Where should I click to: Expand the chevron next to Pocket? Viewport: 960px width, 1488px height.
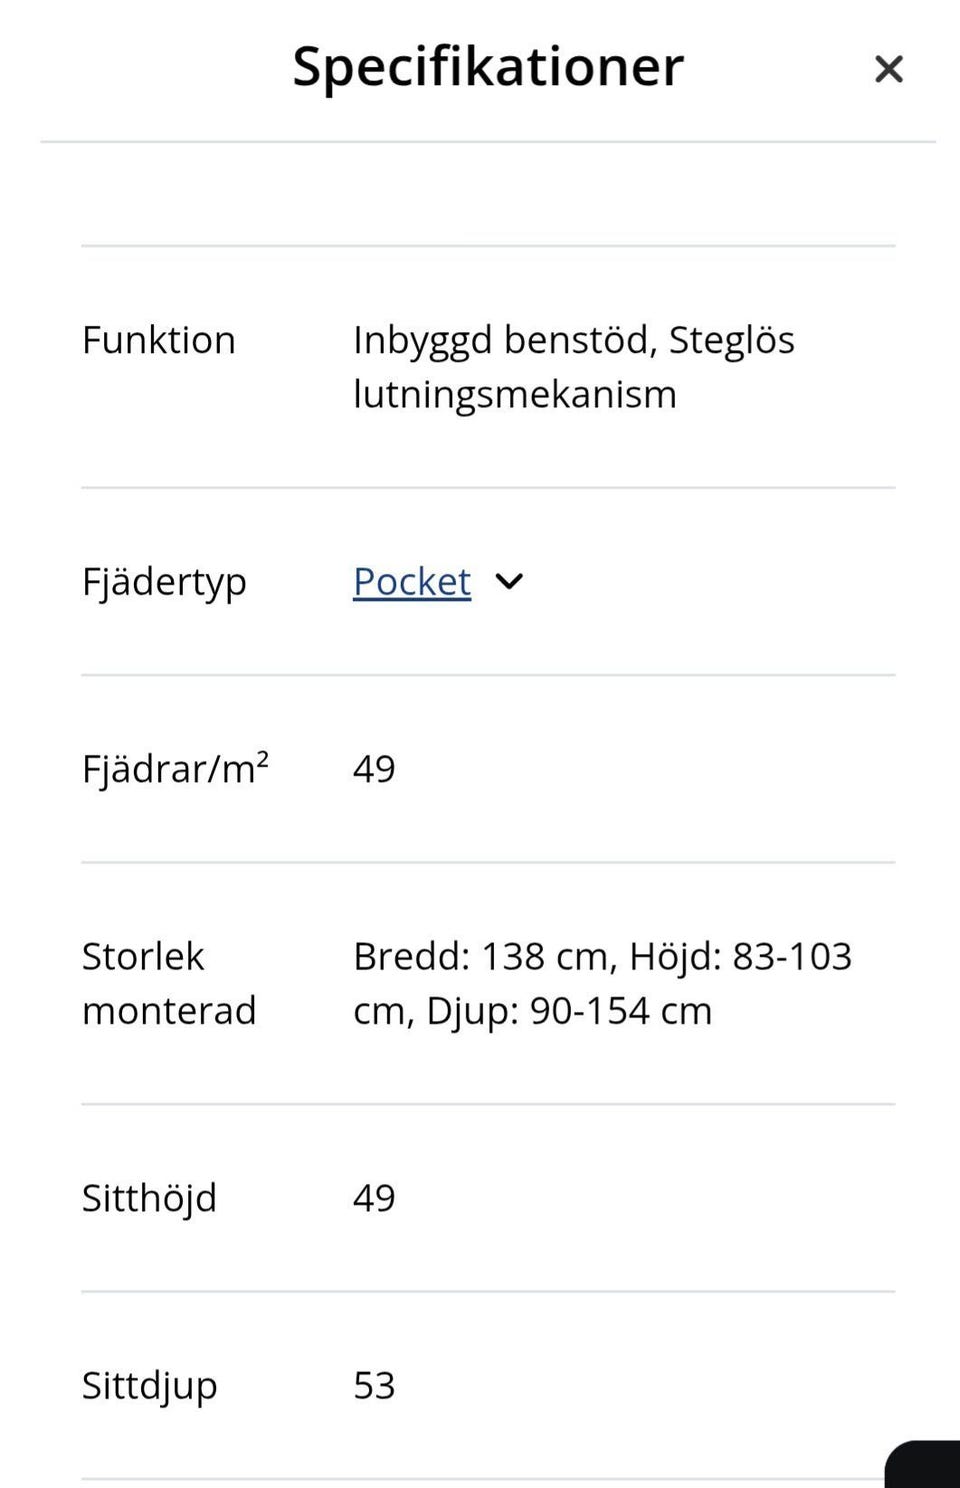tap(509, 582)
